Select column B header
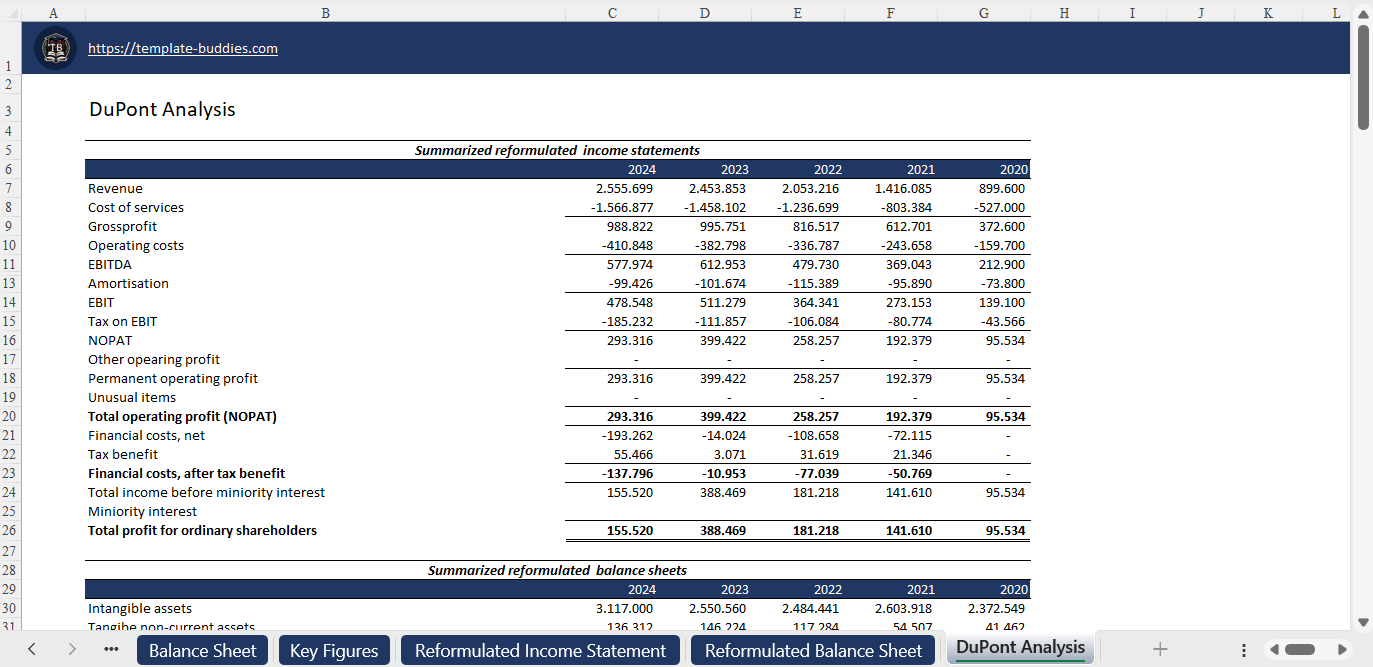The width and height of the screenshot is (1373, 667). coord(325,13)
